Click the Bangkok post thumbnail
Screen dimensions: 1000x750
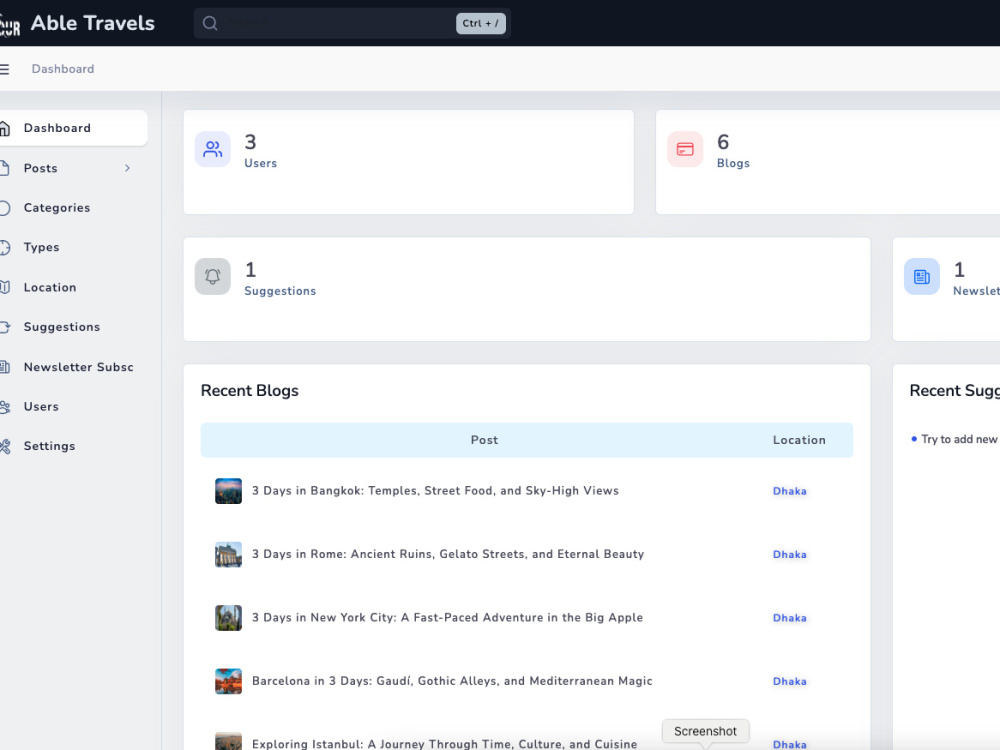coord(228,491)
